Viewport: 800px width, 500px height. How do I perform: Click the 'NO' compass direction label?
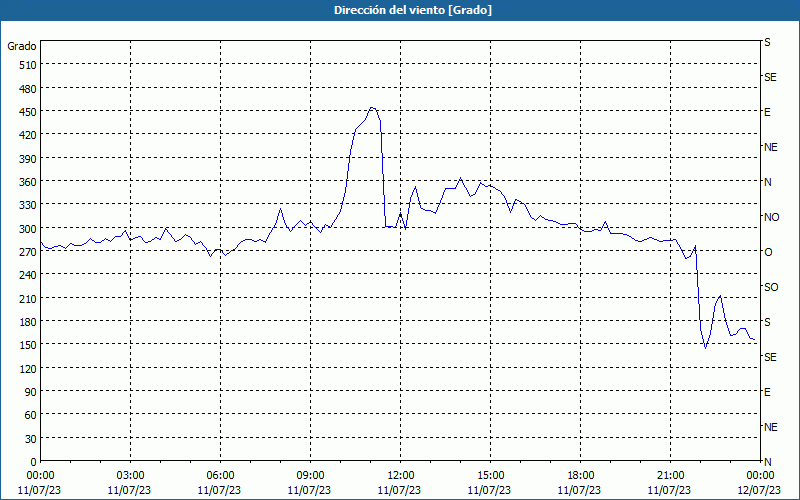(x=771, y=217)
